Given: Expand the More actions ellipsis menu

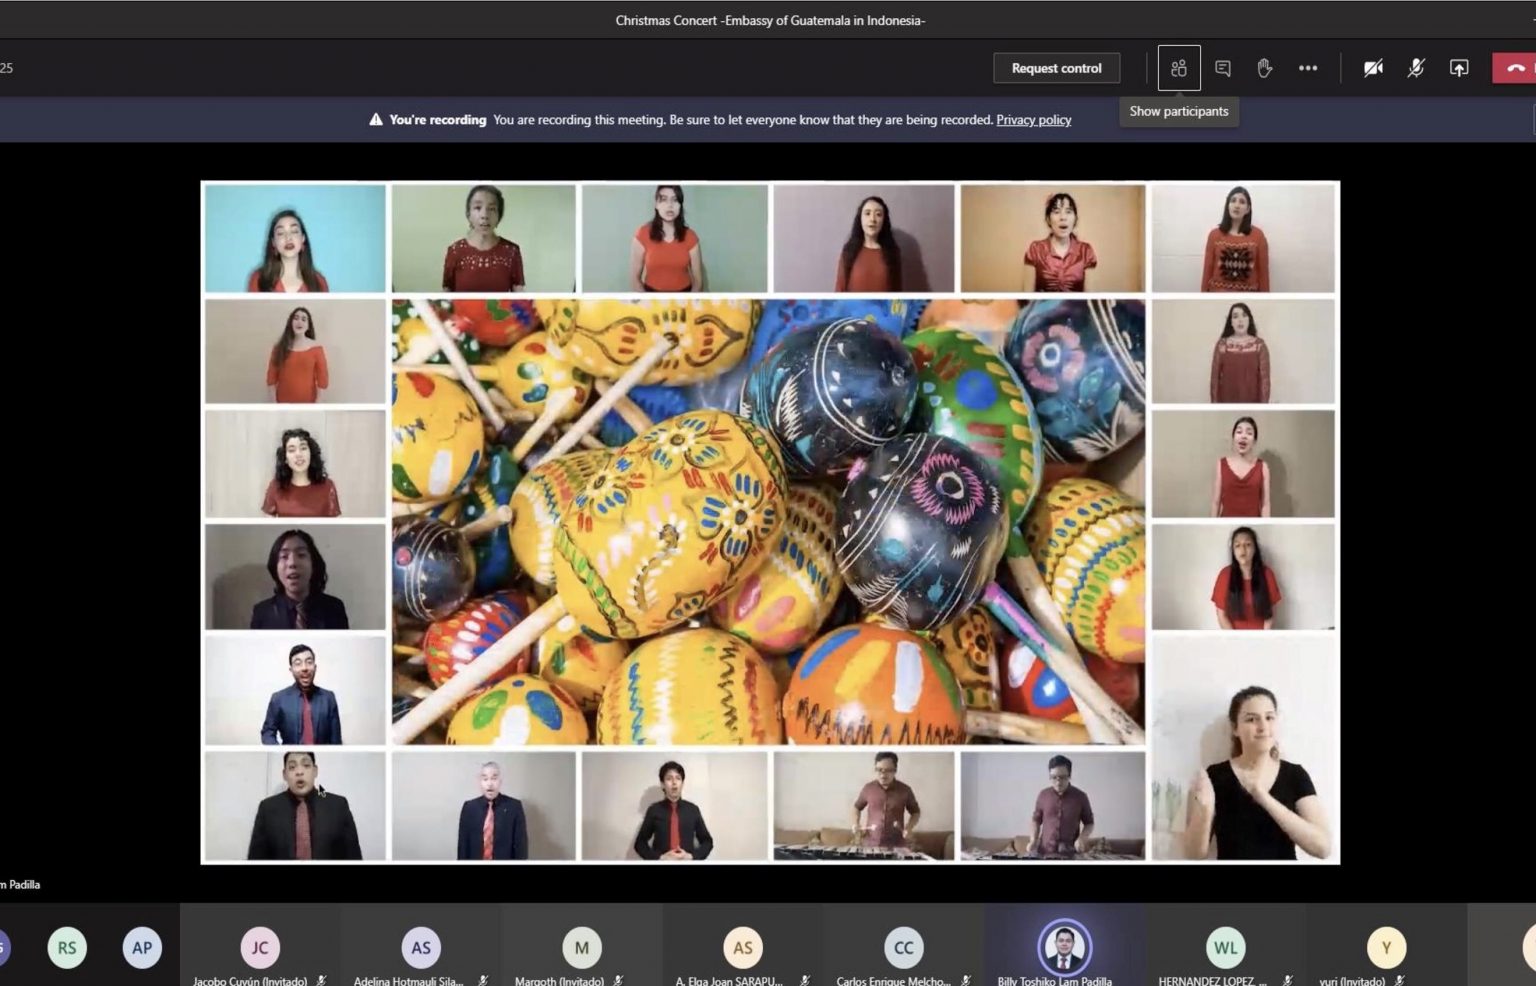Looking at the screenshot, I should 1308,68.
